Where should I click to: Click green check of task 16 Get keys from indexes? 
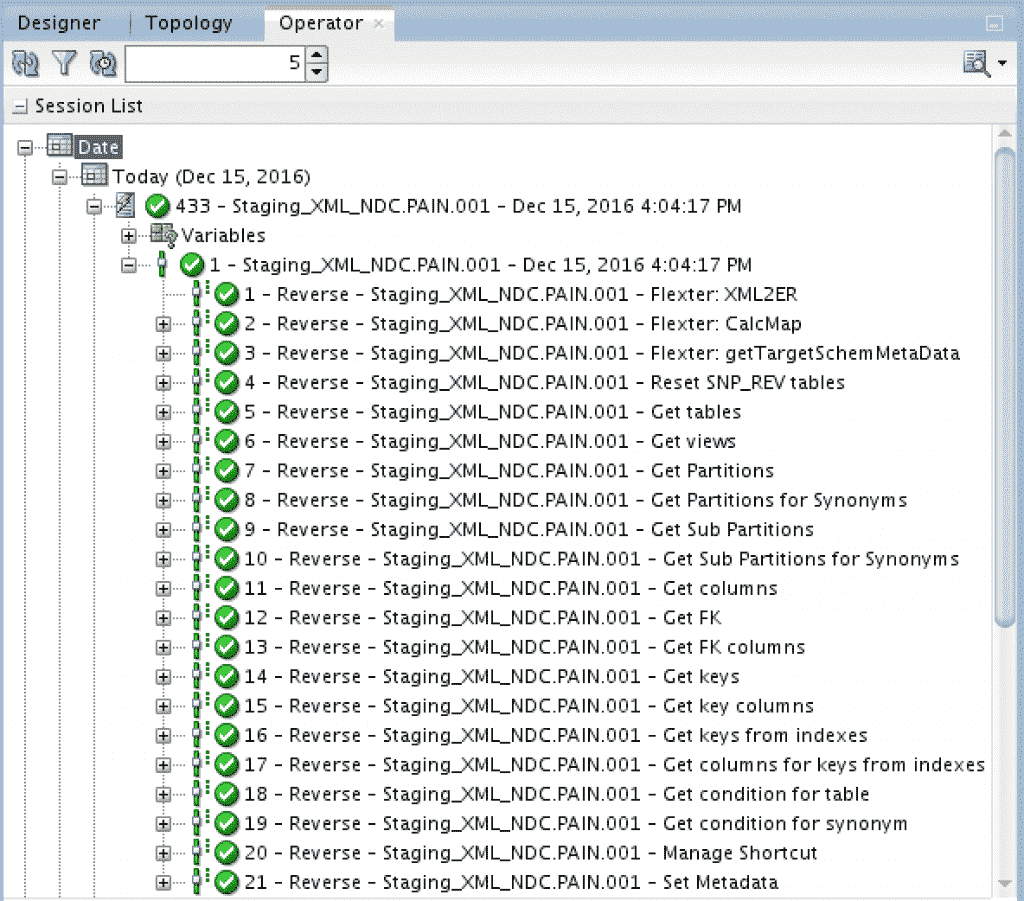pyautogui.click(x=227, y=735)
